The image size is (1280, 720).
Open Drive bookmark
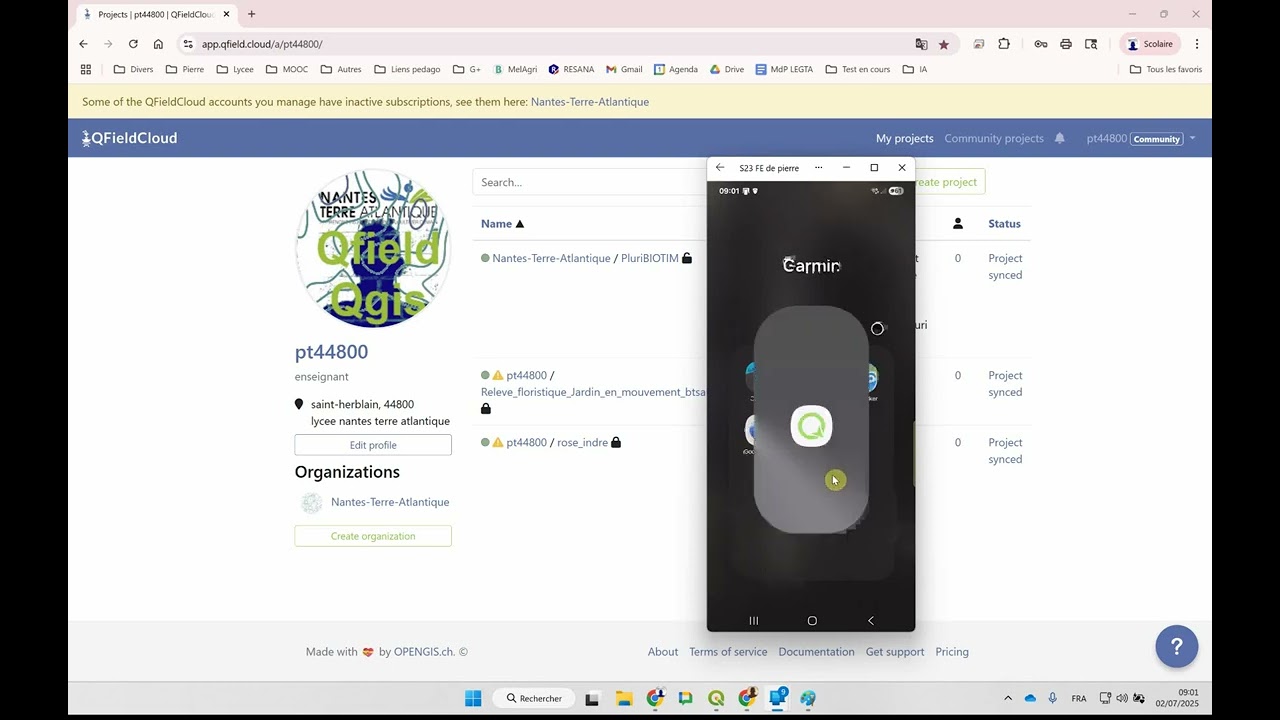727,69
